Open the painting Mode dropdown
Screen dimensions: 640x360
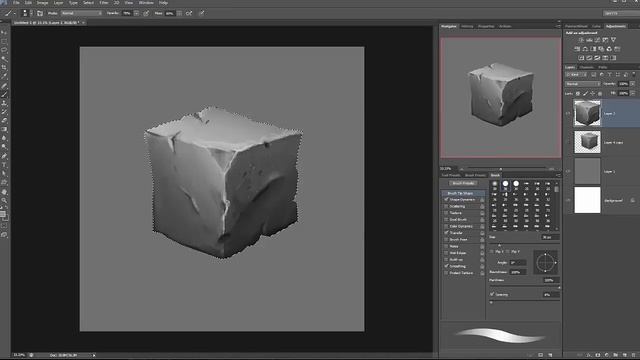point(82,13)
